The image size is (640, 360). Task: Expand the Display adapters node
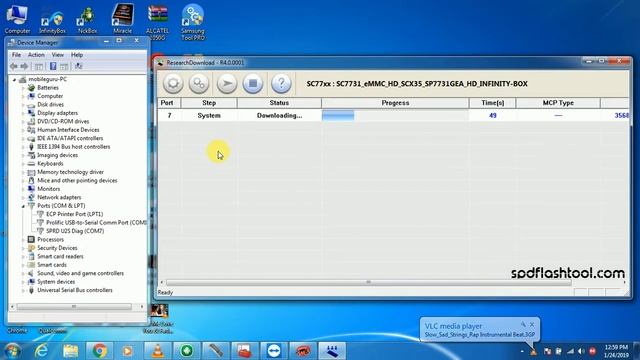pos(23,113)
